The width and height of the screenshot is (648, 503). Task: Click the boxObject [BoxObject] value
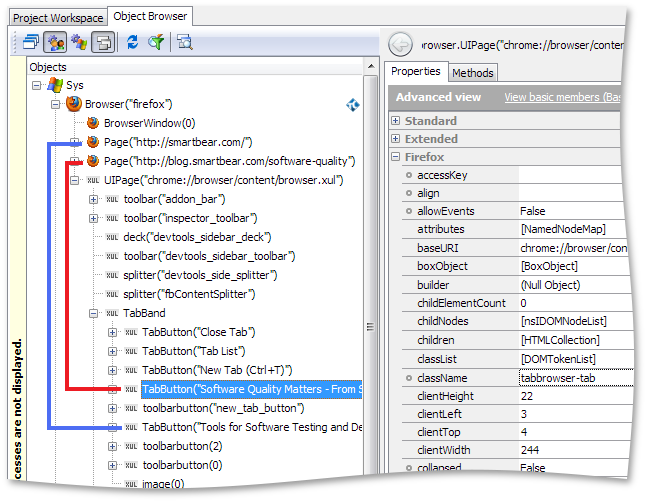[x=549, y=266]
